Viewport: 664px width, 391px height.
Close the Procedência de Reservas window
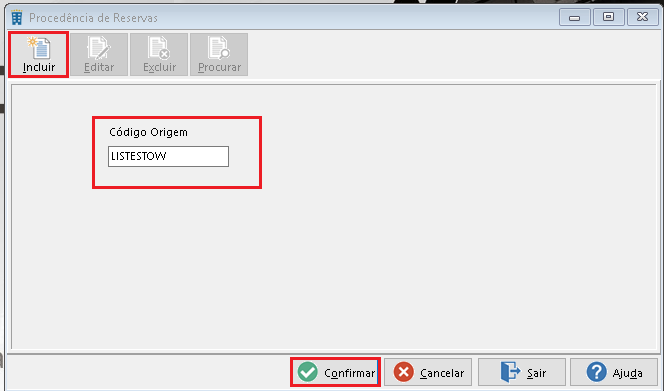(x=642, y=17)
